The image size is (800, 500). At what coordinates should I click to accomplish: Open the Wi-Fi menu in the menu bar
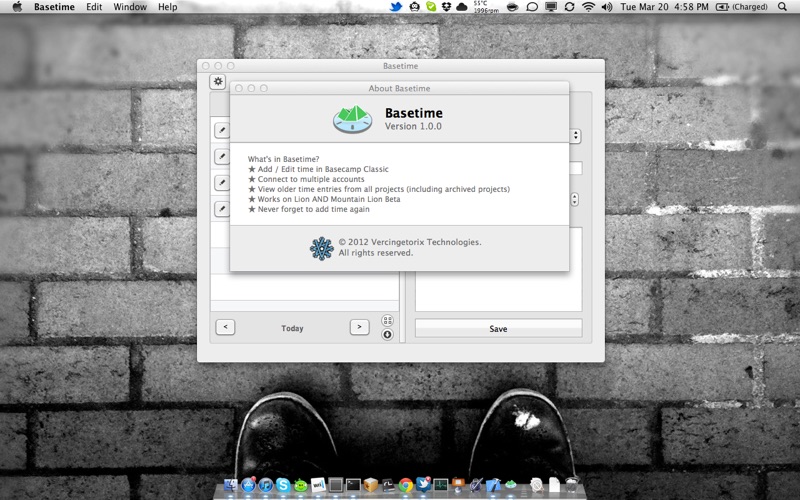(588, 7)
